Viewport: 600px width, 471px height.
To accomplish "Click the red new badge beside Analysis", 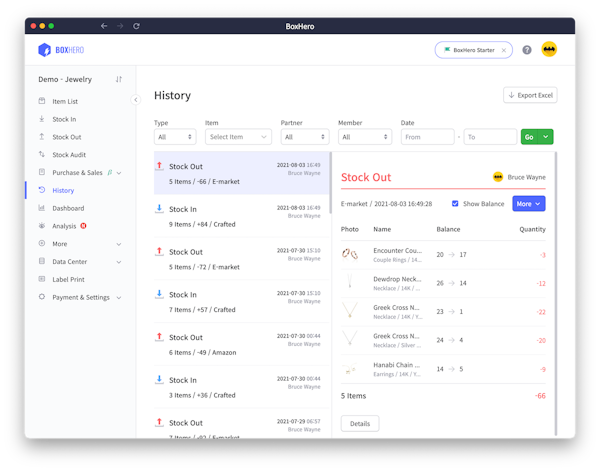I will click(x=83, y=226).
